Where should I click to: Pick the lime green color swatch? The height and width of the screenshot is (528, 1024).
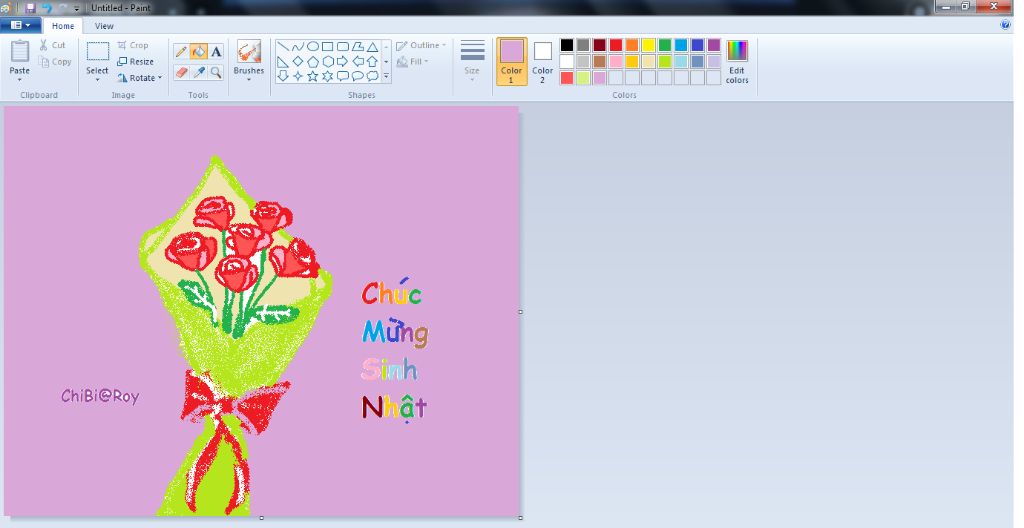pyautogui.click(x=664, y=61)
